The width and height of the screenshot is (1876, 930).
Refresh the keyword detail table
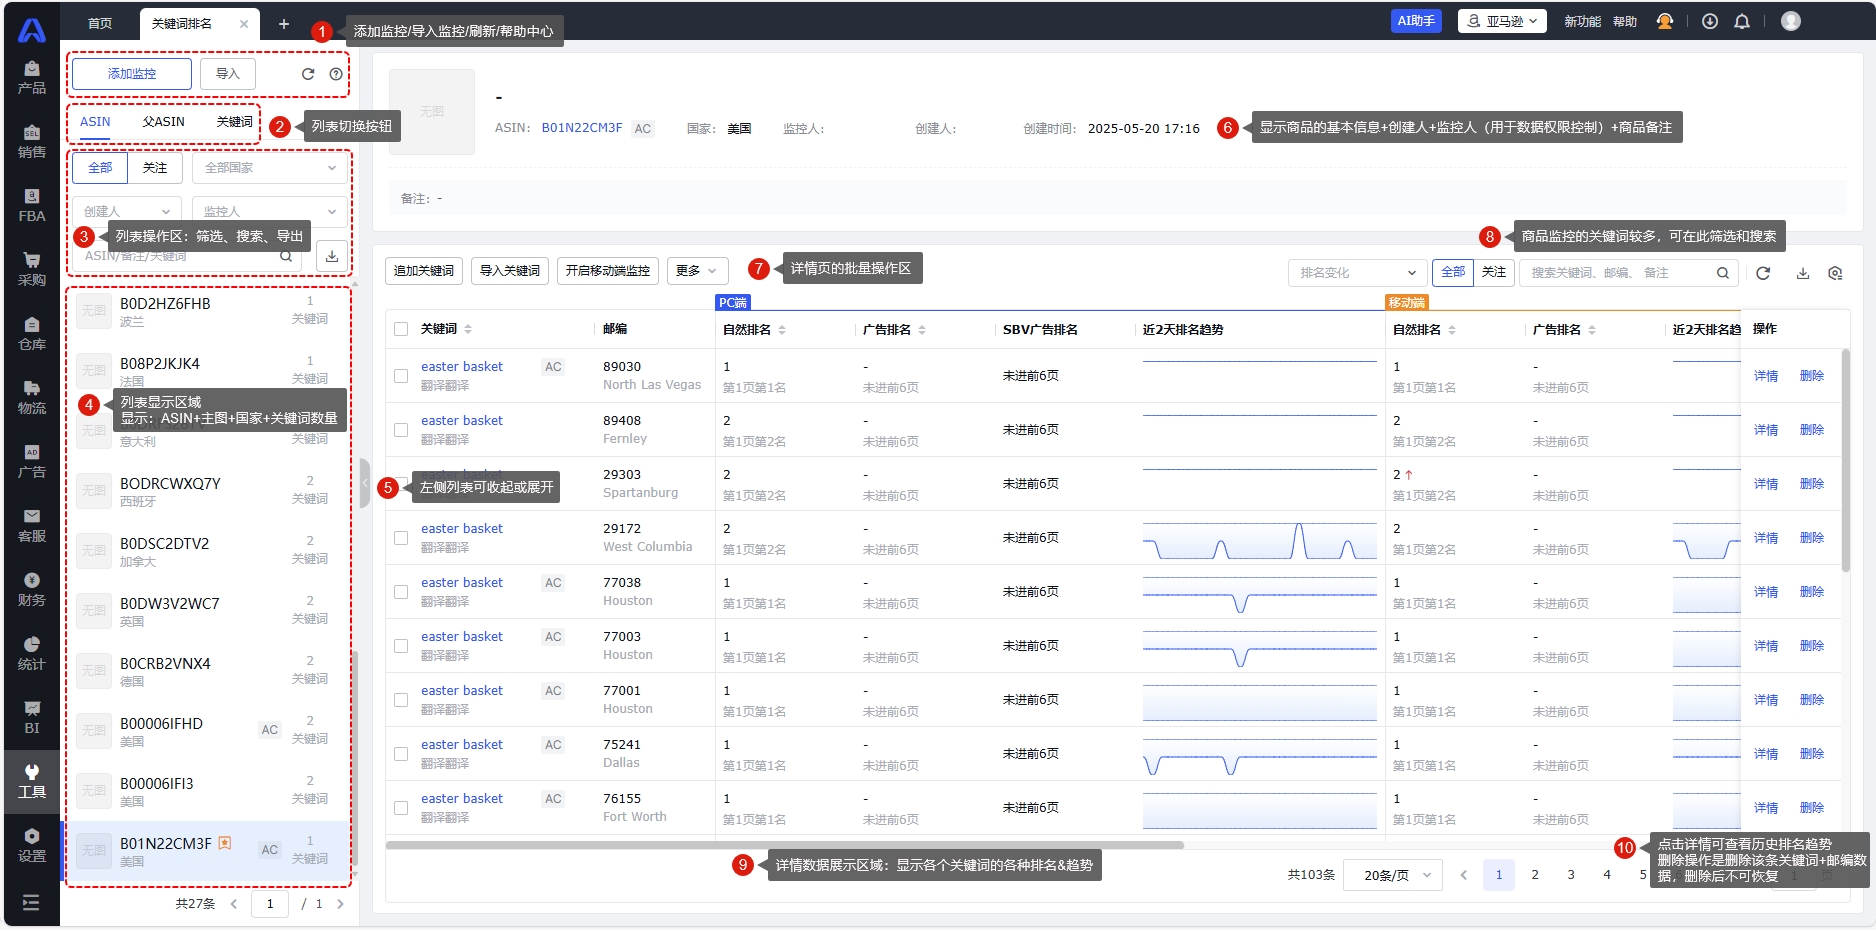tap(1763, 273)
